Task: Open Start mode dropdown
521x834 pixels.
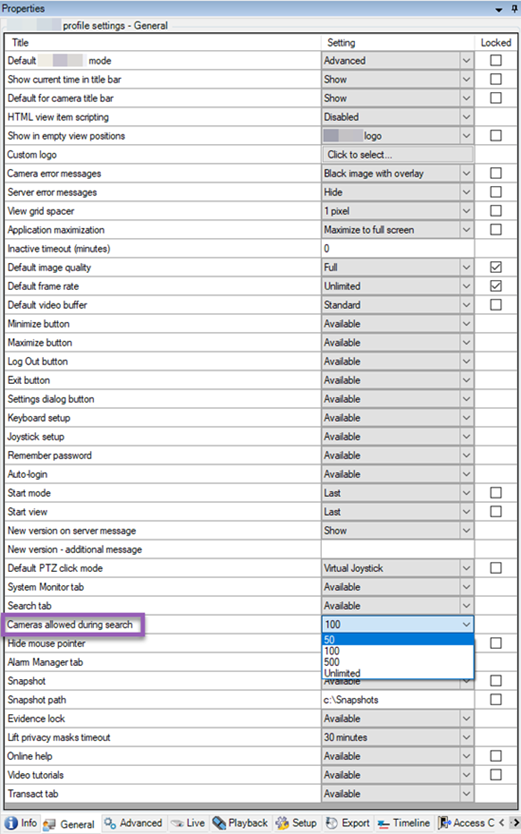Action: coord(466,493)
